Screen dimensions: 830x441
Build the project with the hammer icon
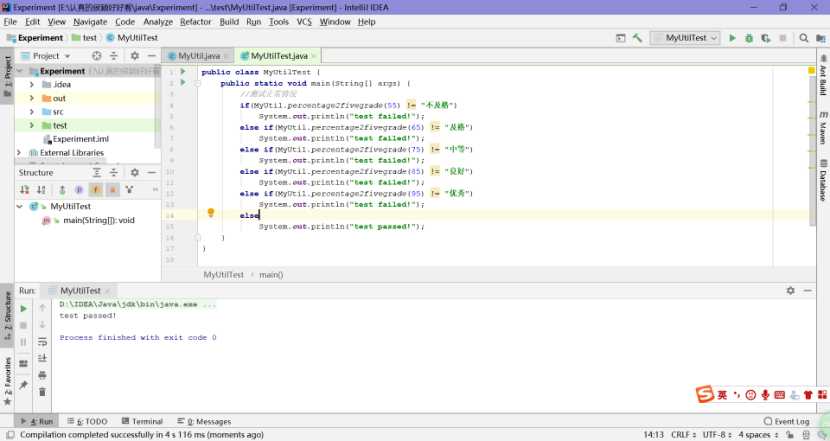pyautogui.click(x=637, y=38)
